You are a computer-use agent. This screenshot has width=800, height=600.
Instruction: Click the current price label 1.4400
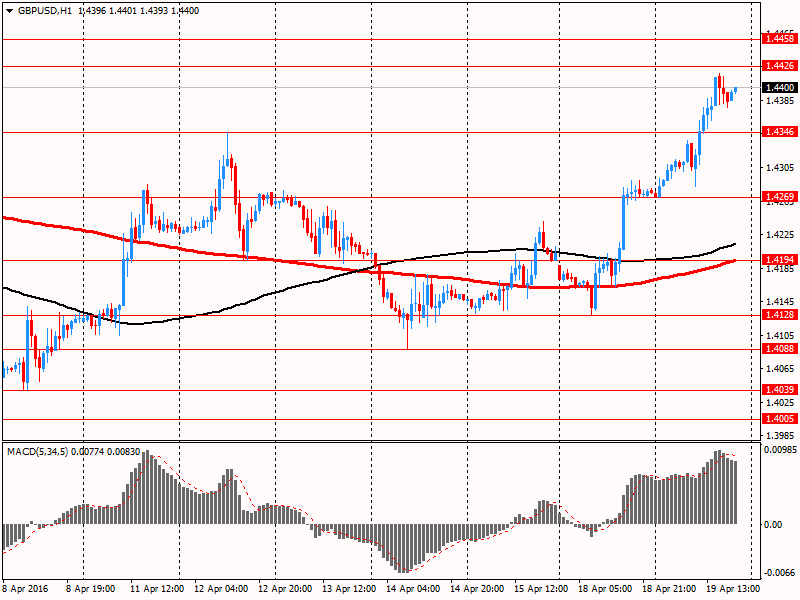pos(779,88)
